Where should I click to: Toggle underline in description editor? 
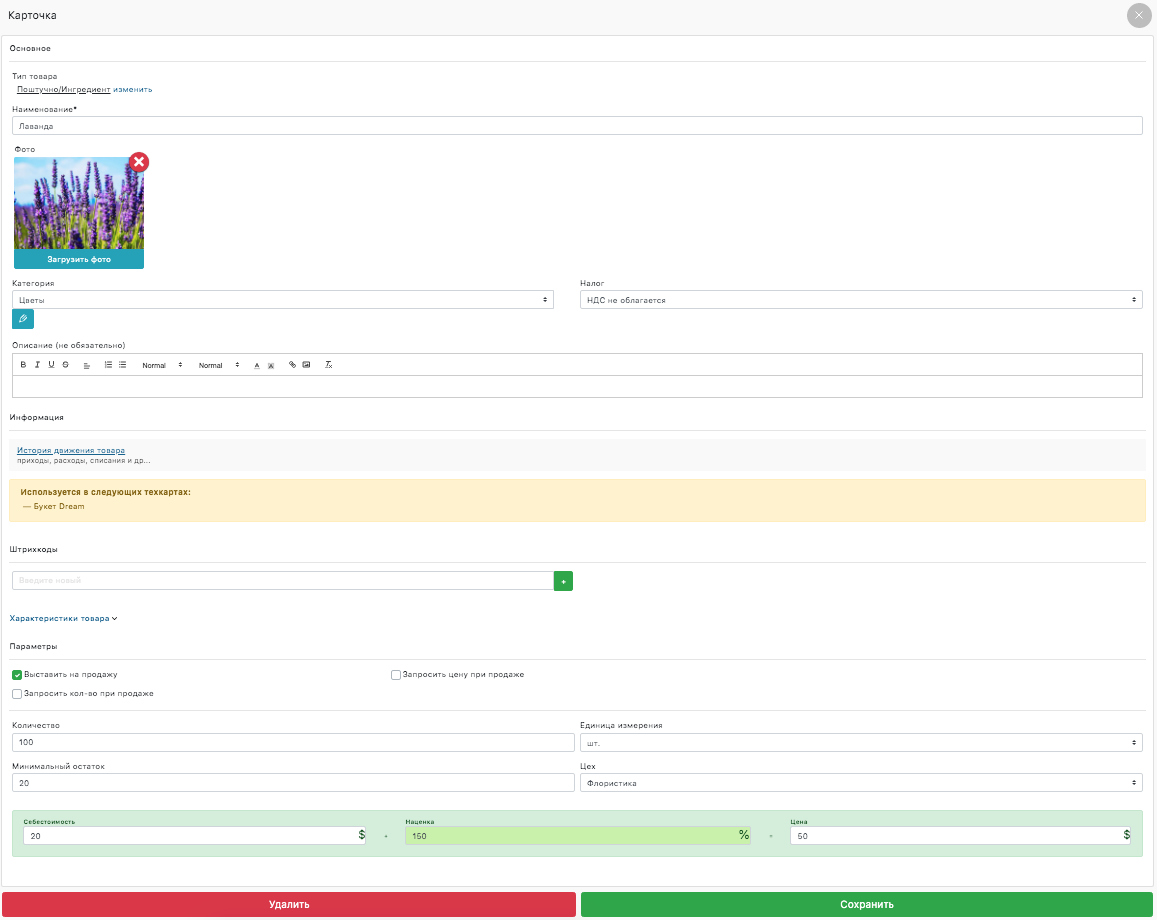click(x=51, y=365)
